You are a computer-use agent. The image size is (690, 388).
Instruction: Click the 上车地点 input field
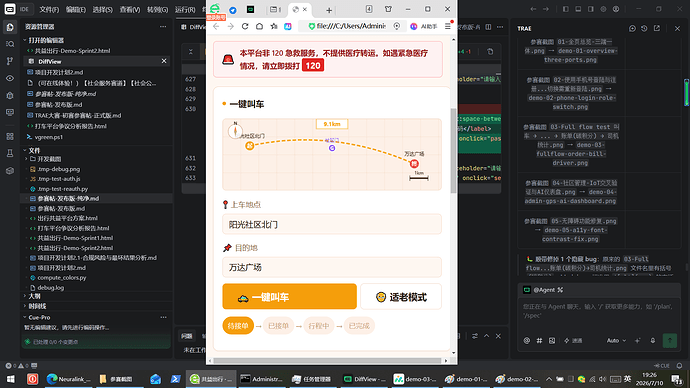(332, 225)
